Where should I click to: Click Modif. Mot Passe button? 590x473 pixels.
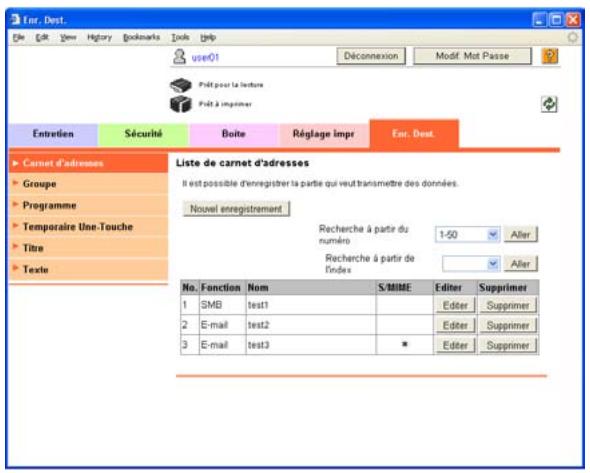pos(472,56)
